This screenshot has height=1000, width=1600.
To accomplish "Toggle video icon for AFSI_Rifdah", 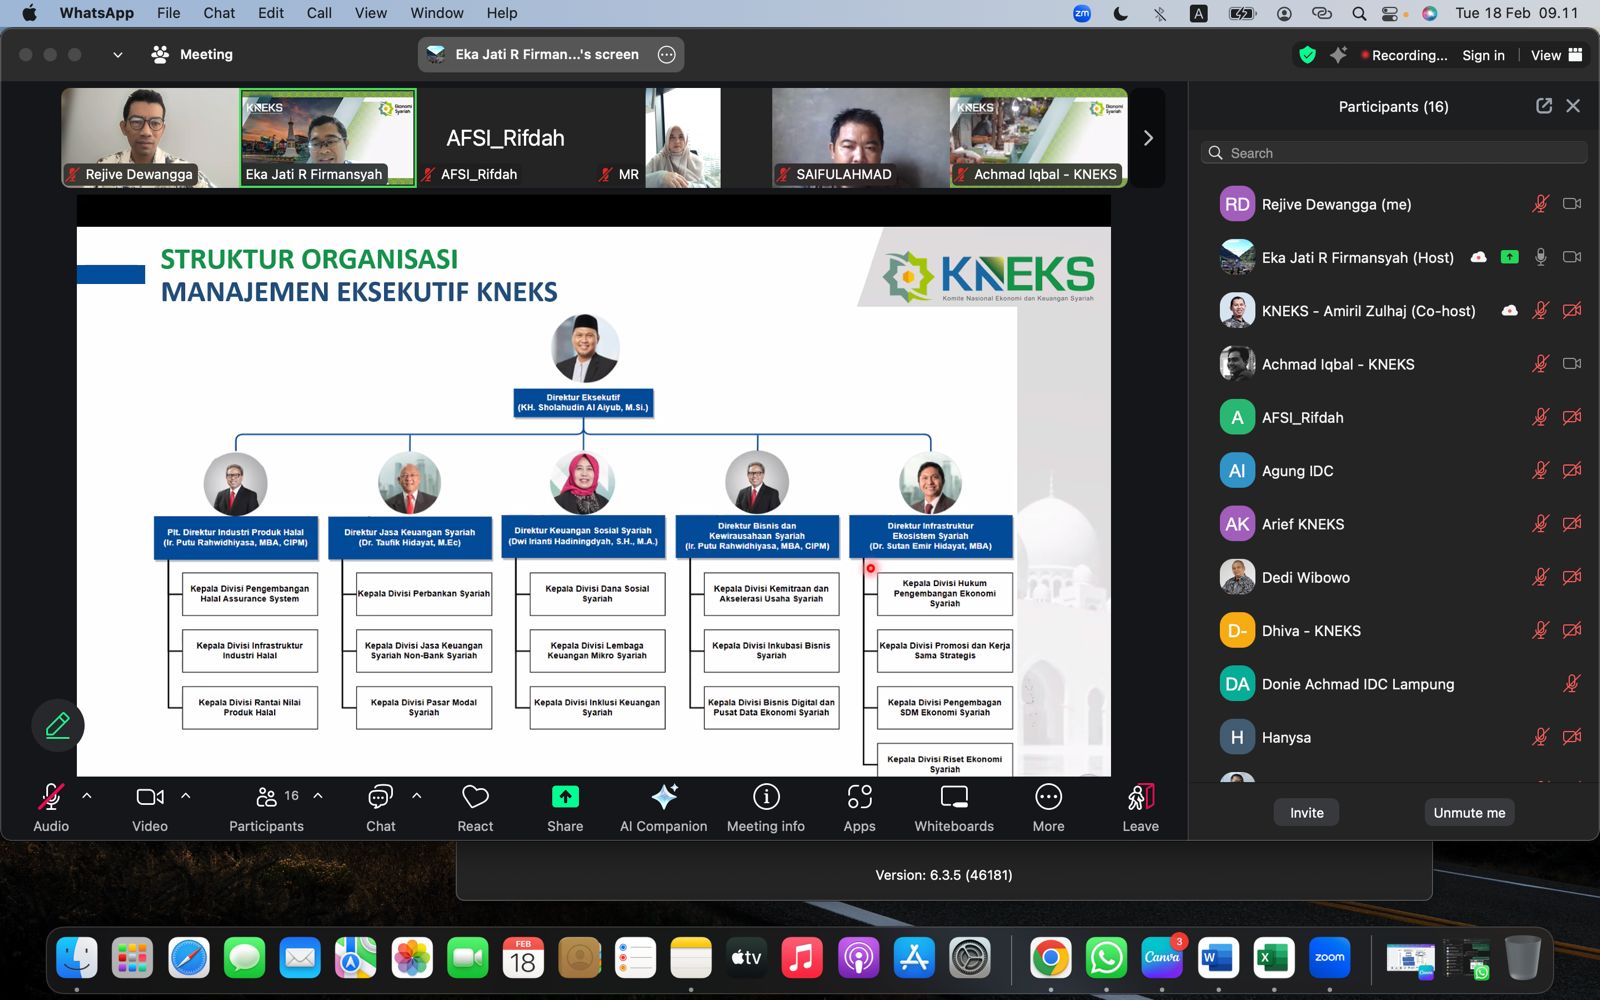I will pyautogui.click(x=1572, y=417).
